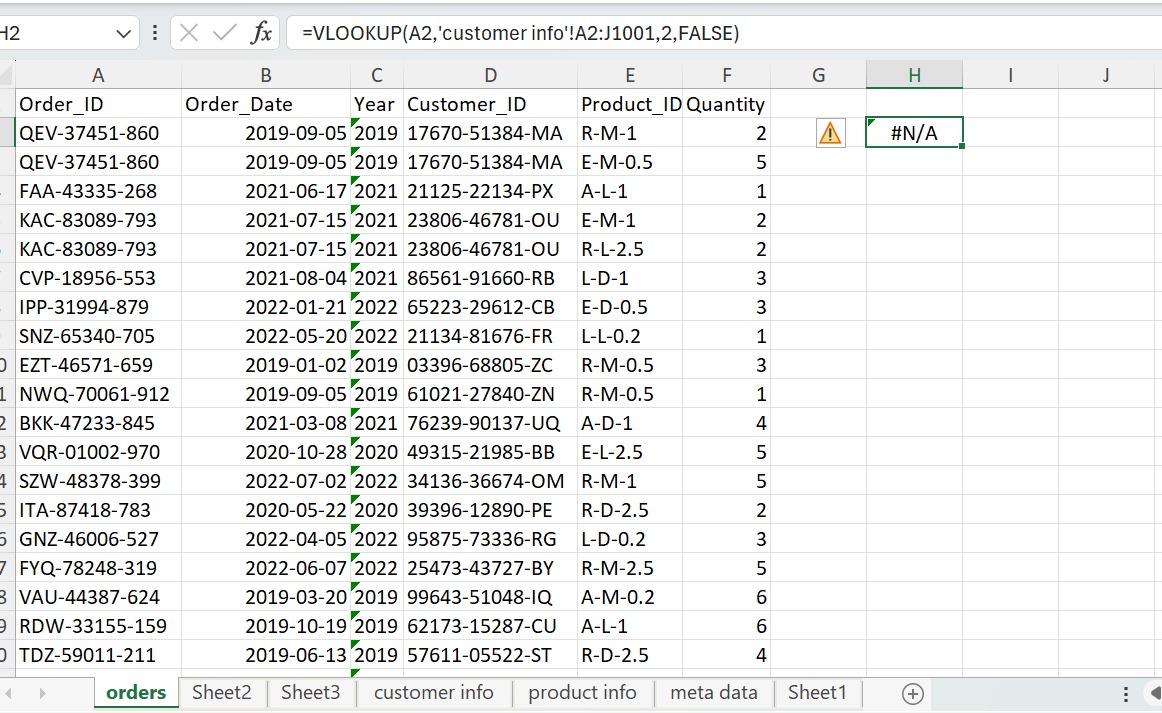Screen dimensions: 1162x713
Task: Select column F header
Action: point(726,75)
